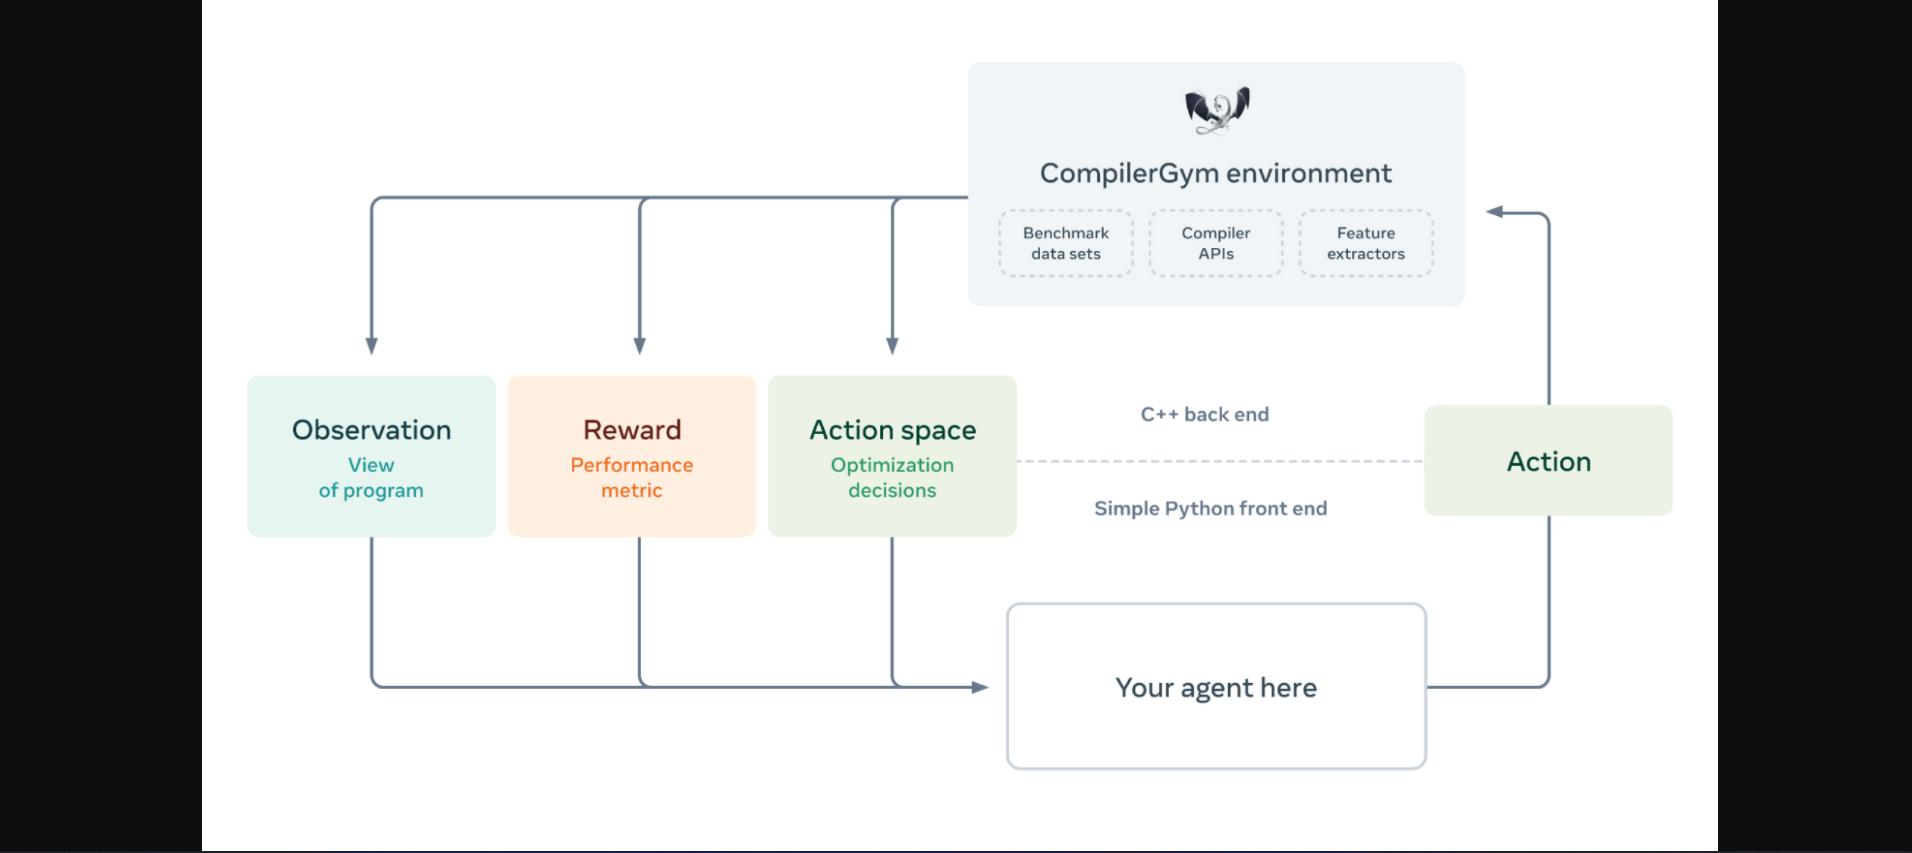
Task: Click the "Feature extractors" dashed box
Action: [1366, 243]
